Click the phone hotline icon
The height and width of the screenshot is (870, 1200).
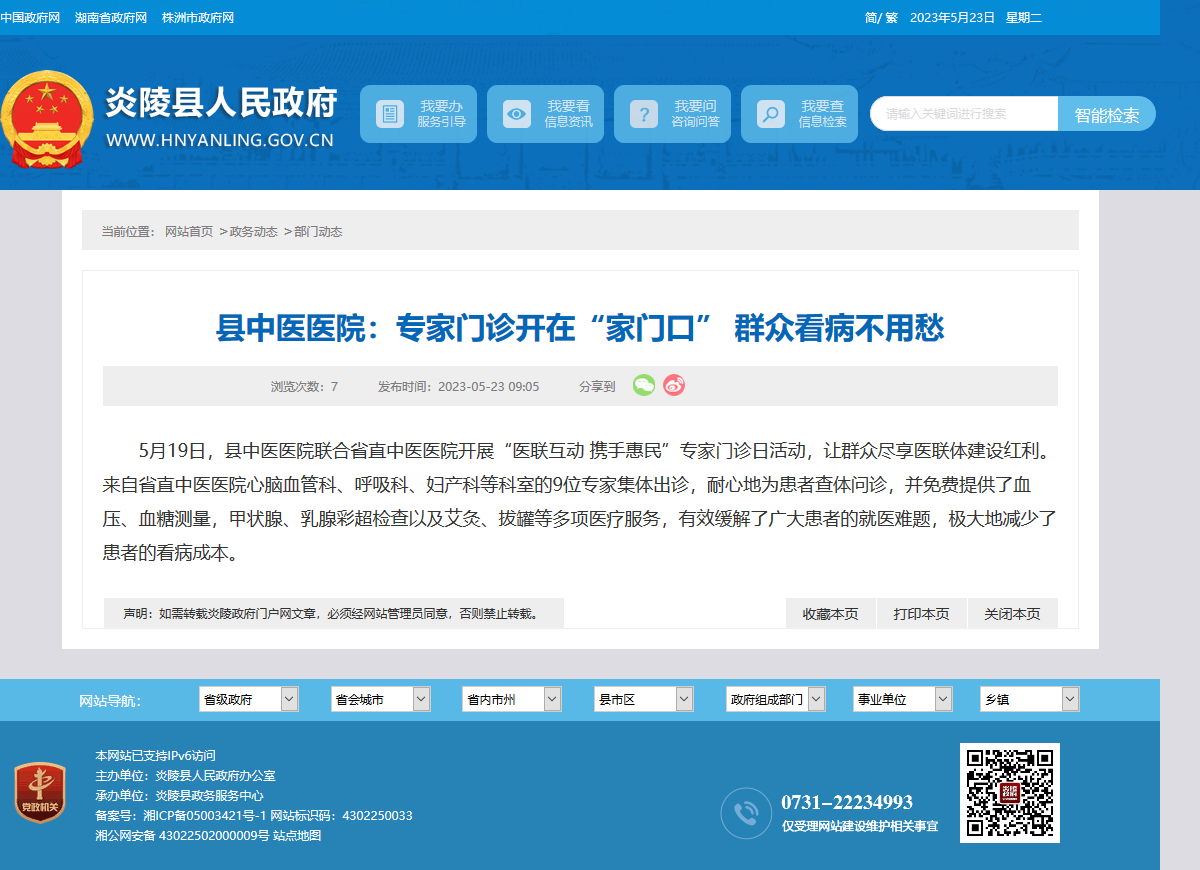(x=746, y=813)
